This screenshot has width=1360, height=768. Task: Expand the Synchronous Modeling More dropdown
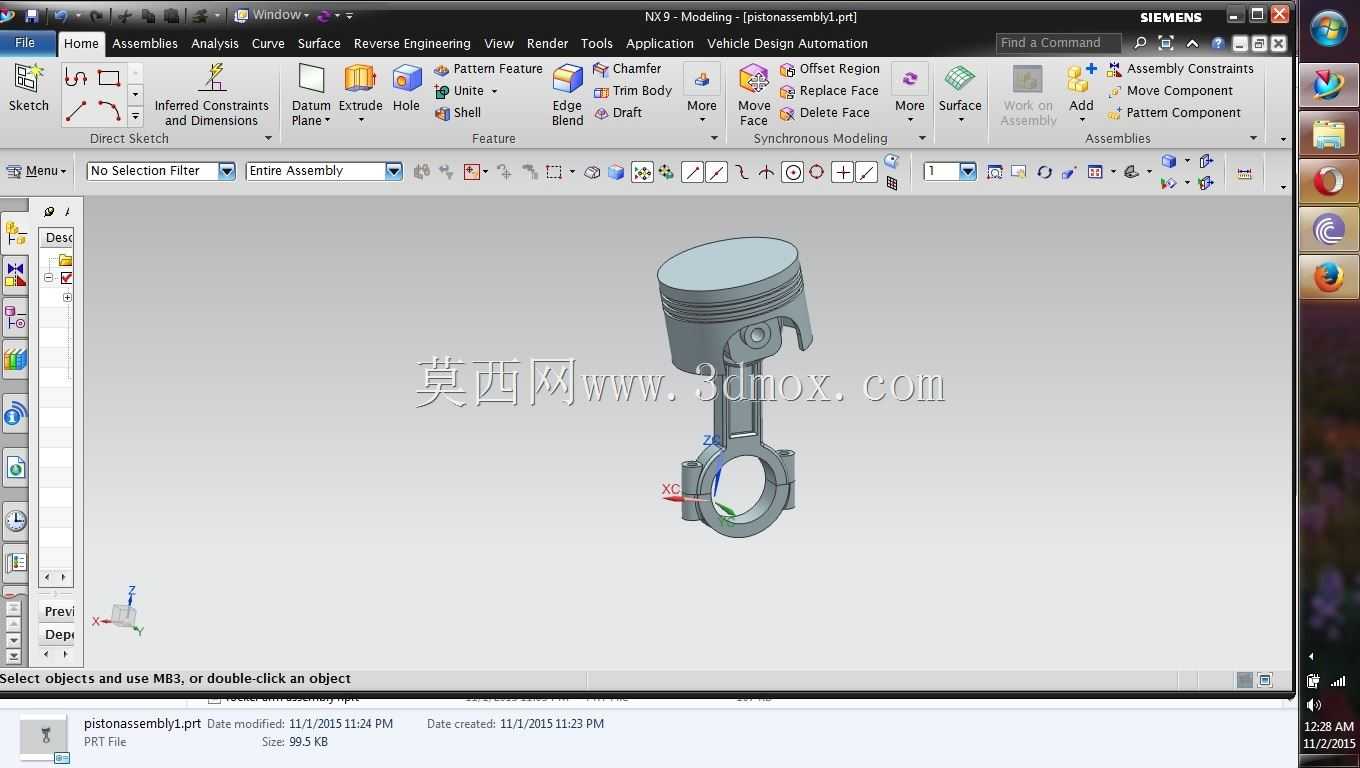[x=909, y=96]
